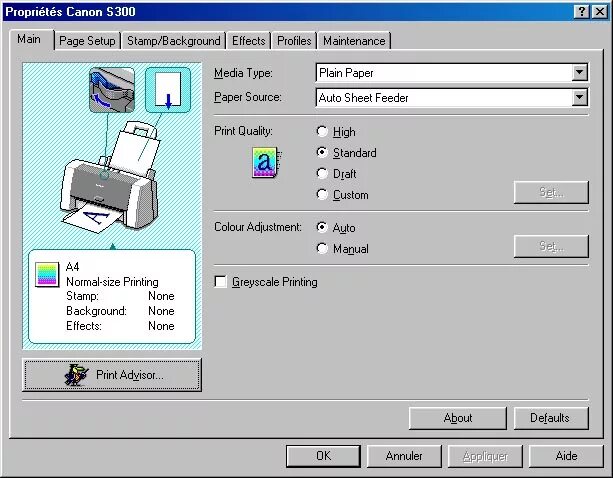
Task: Click the paper orientation sheet icon
Action: [x=168, y=90]
